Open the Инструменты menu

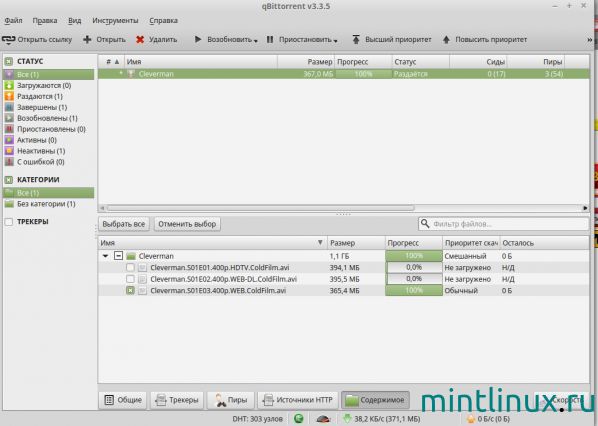[115, 21]
